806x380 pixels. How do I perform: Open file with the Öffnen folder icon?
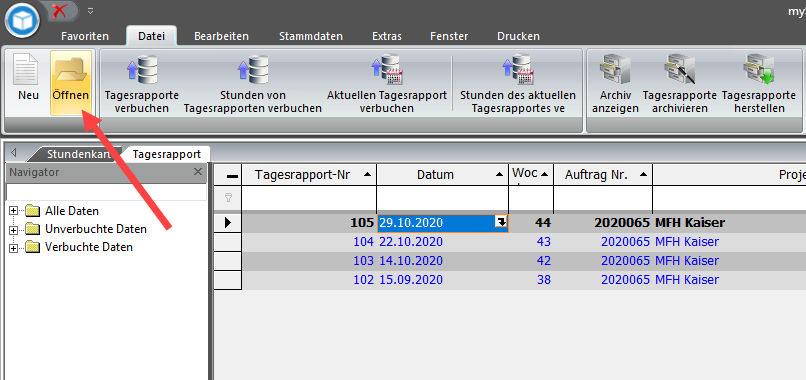point(71,69)
